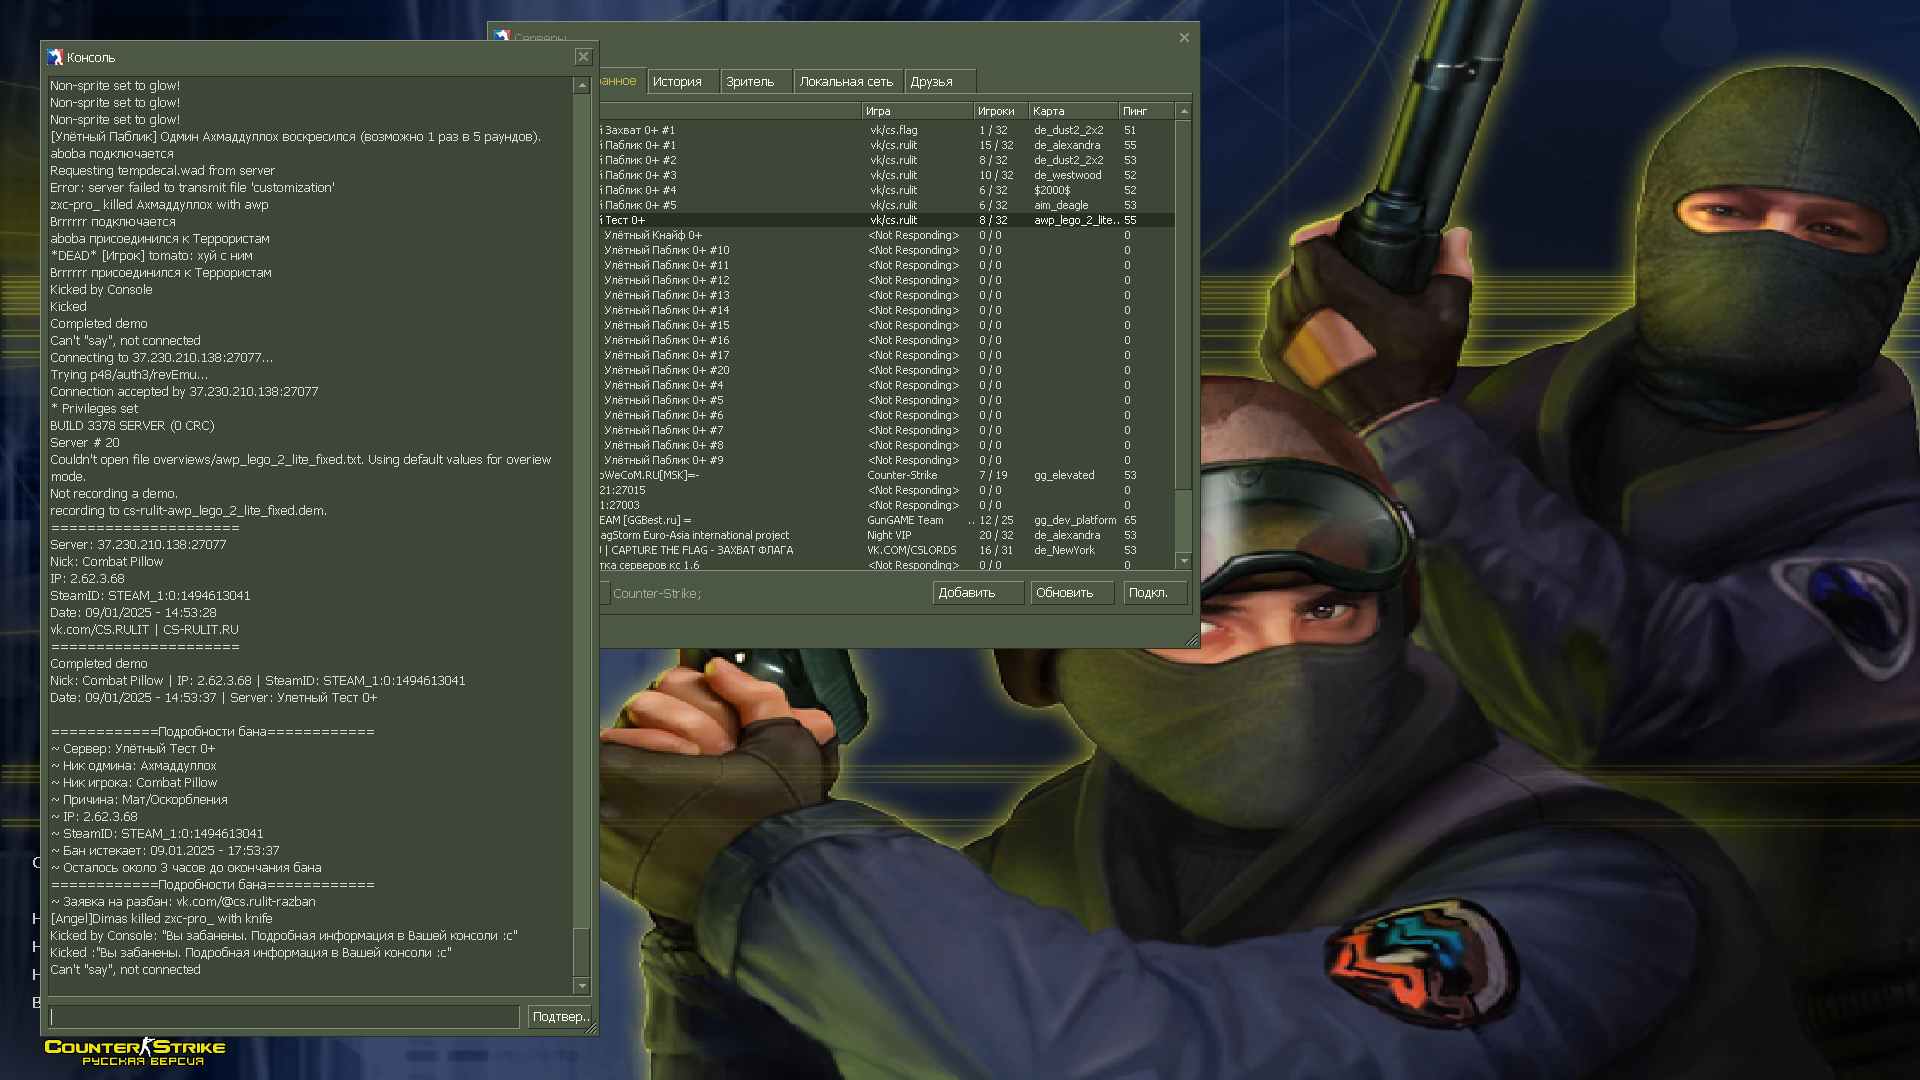This screenshot has width=1920, height=1080.
Task: Click the Добавить button
Action: [x=978, y=593]
